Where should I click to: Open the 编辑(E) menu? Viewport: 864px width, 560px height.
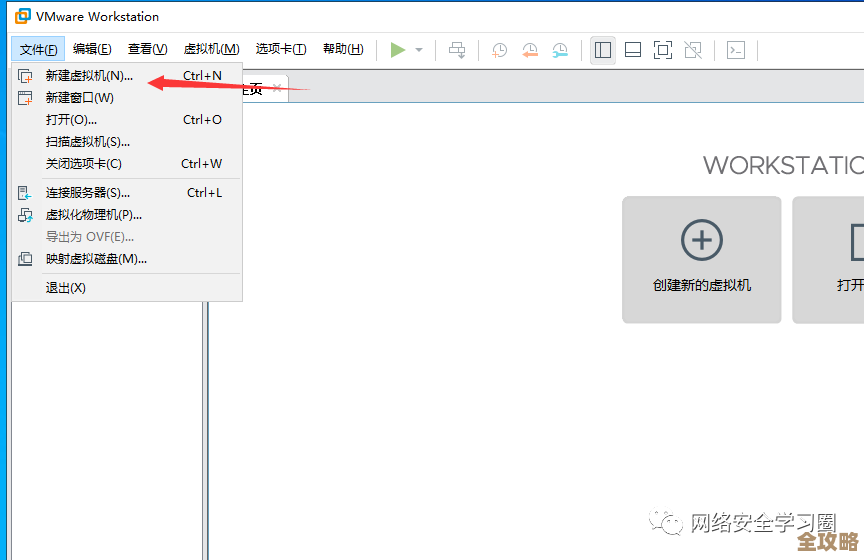[92, 50]
